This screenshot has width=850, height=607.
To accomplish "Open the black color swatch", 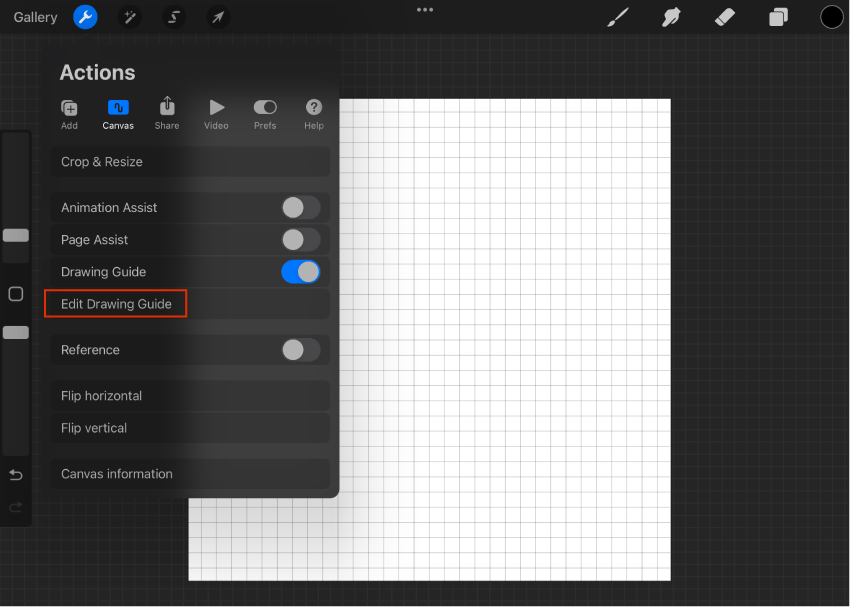I will click(832, 17).
